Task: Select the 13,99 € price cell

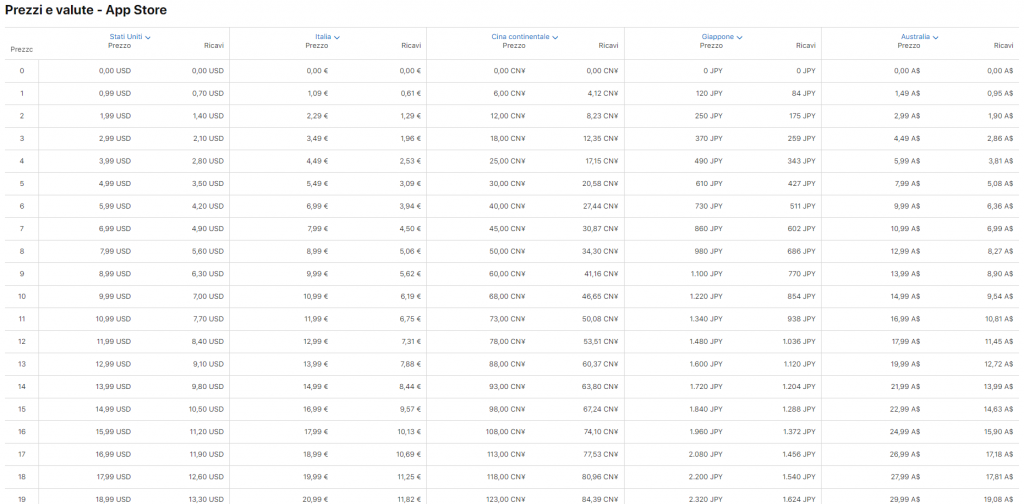Action: tap(315, 364)
